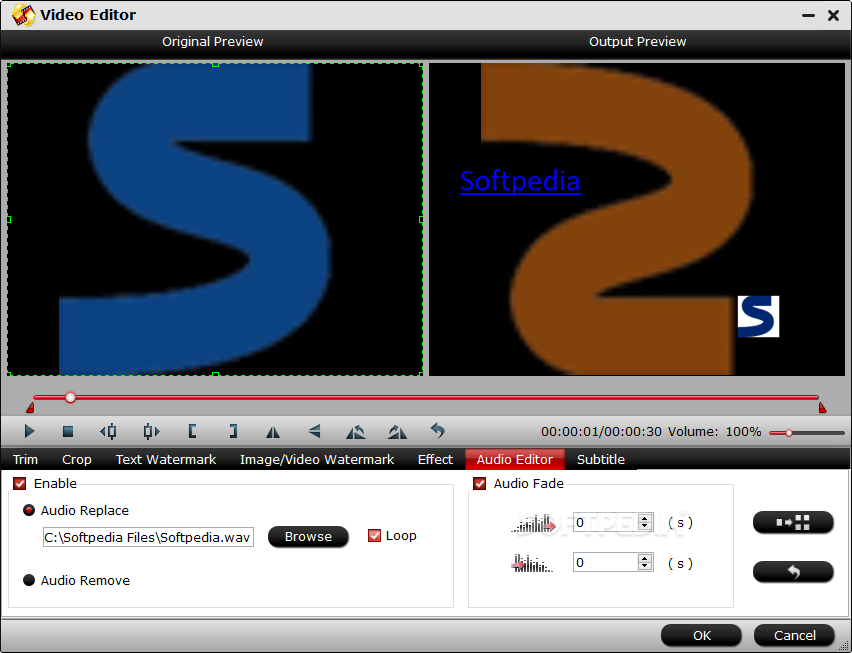This screenshot has height=653, width=852.
Task: Set trim start with left bracket icon
Action: 192,431
